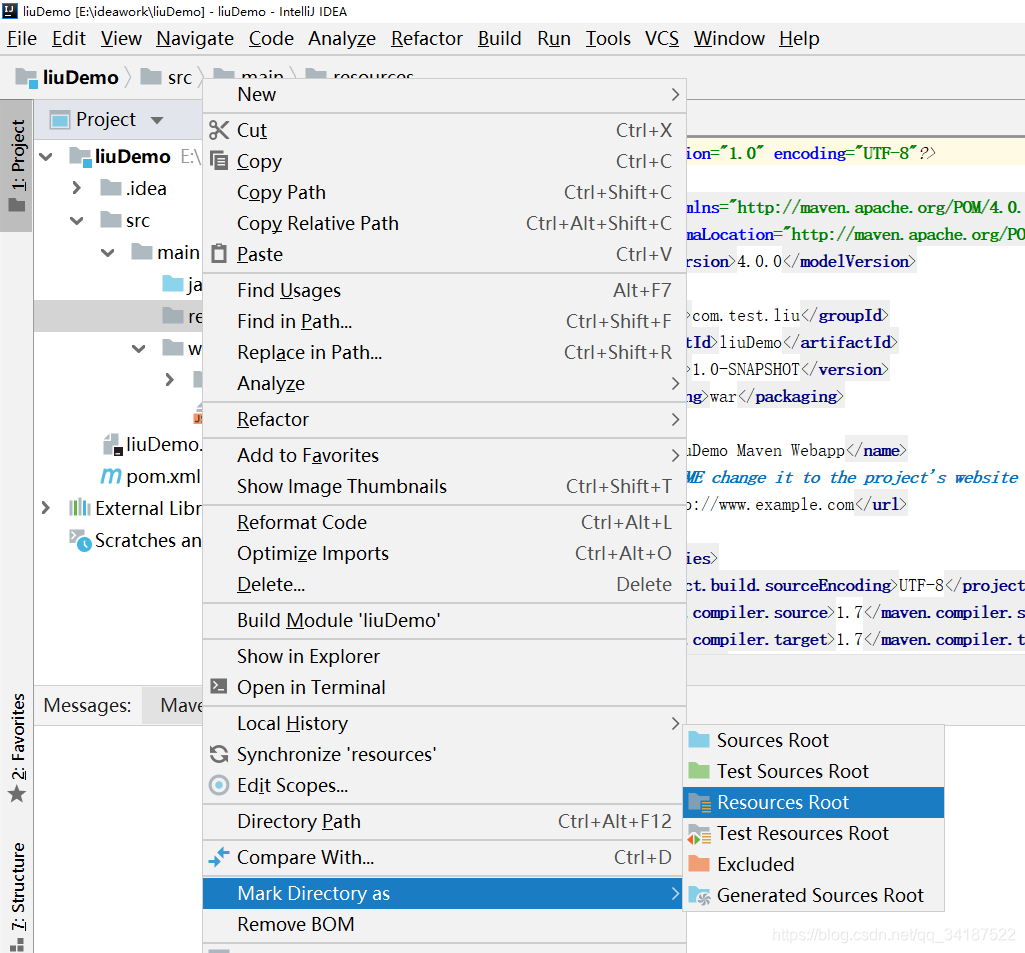1025x953 pixels.
Task: Click the Compare With arrows icon
Action: pyautogui.click(x=219, y=856)
